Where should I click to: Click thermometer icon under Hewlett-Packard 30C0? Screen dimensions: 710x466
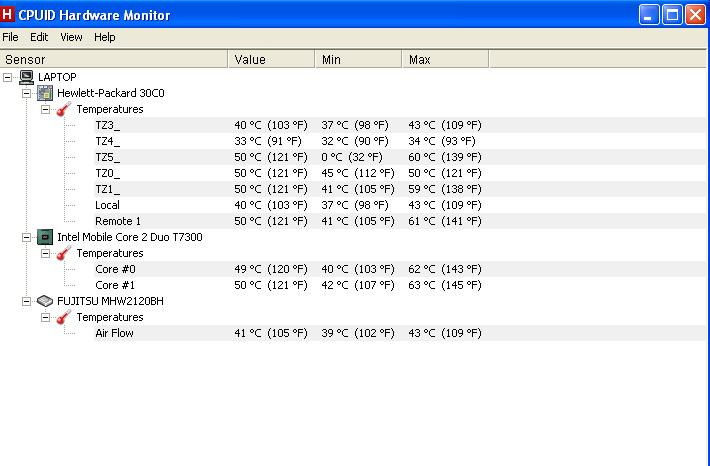(x=64, y=109)
